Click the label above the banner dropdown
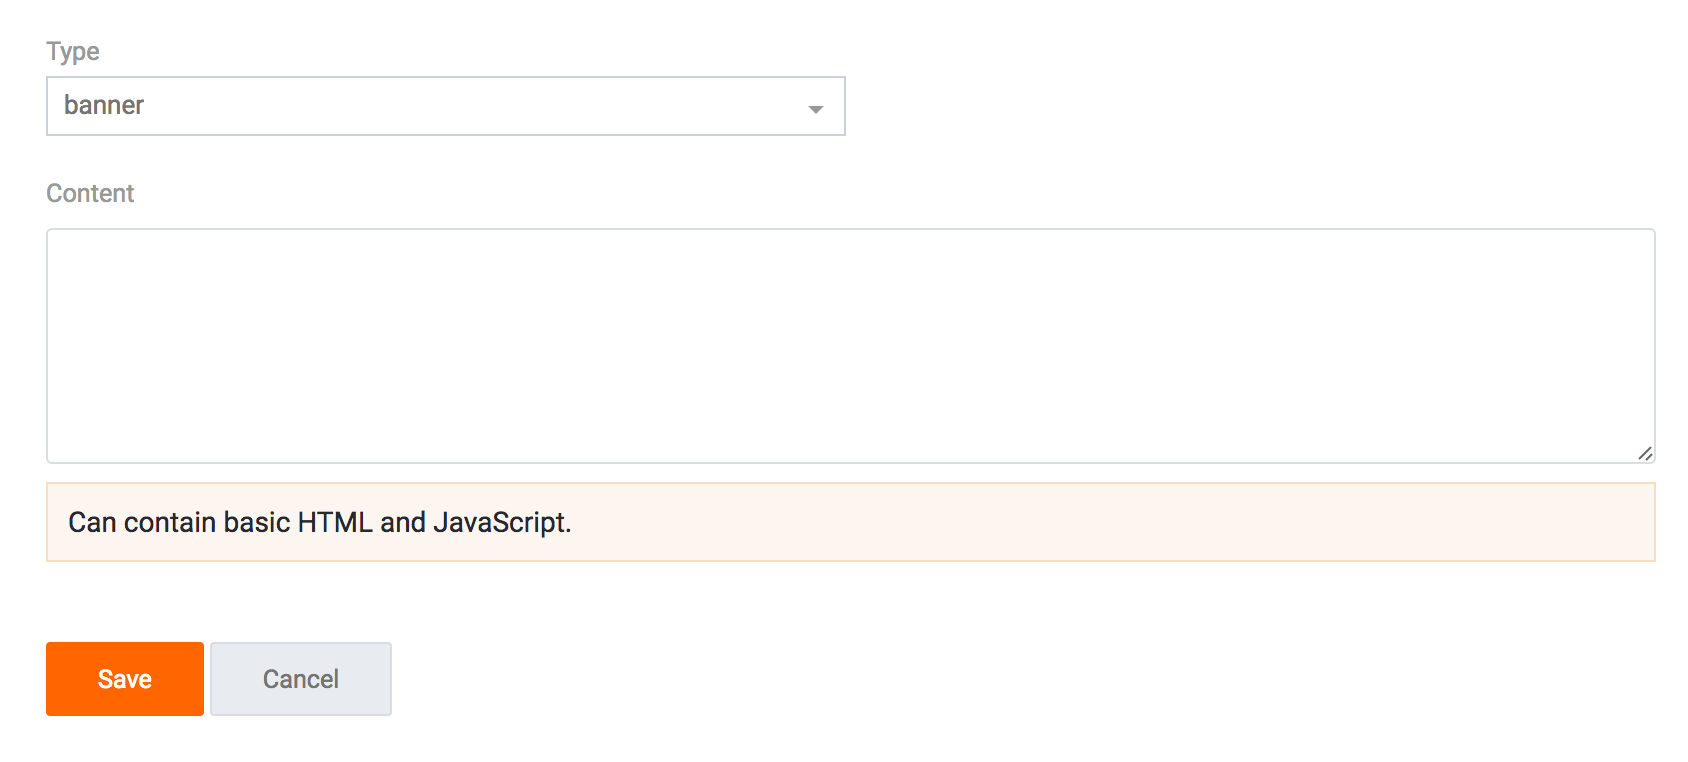 [x=73, y=52]
